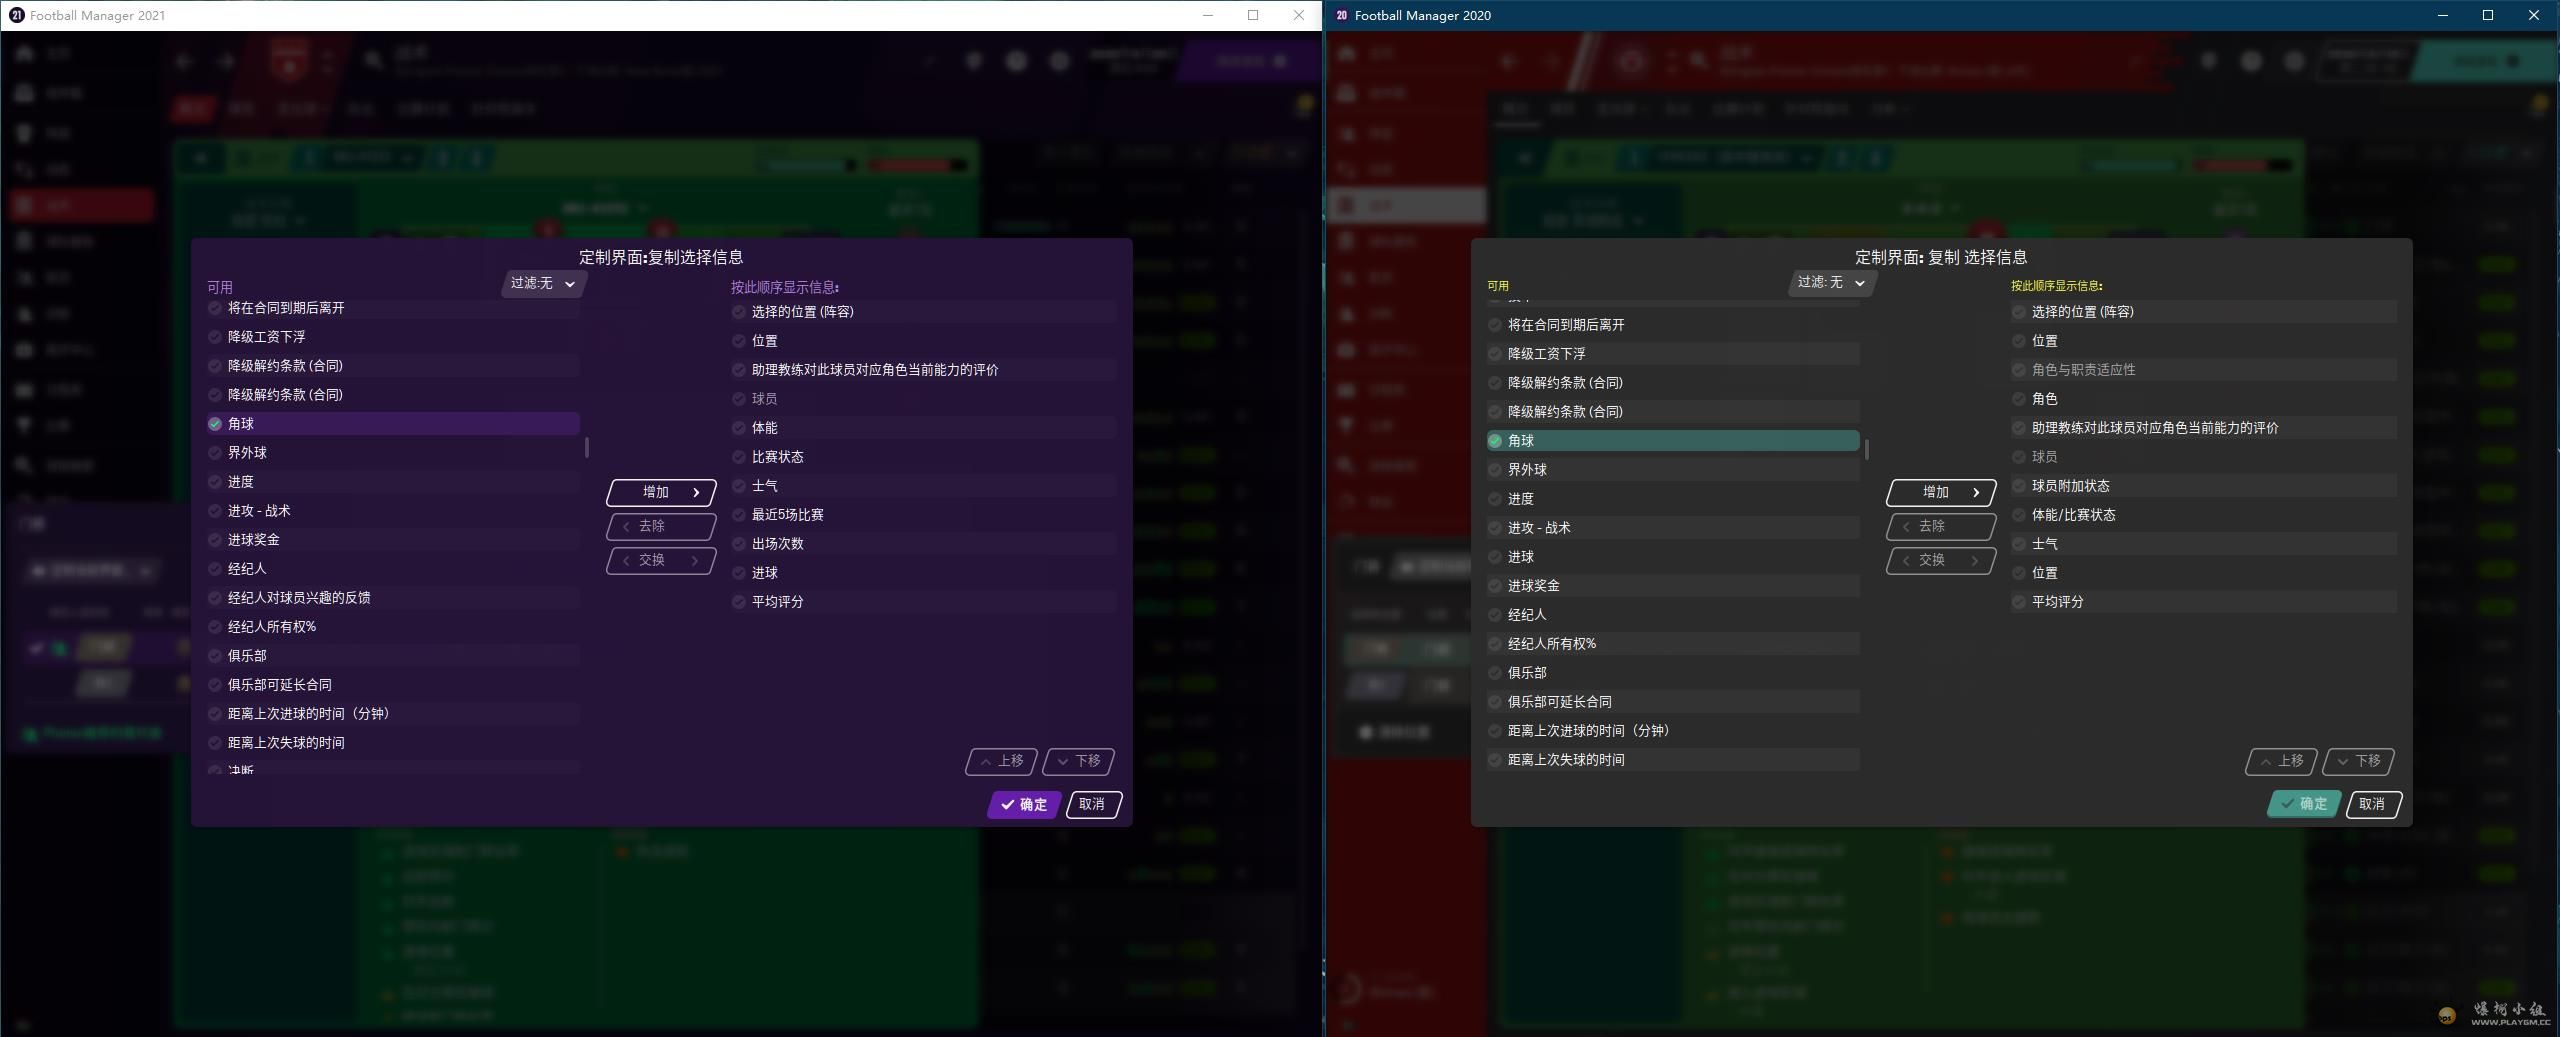Click check-circle icon beside 界外球 in FM 2020
Screen dimensions: 2560x1037
point(1495,470)
